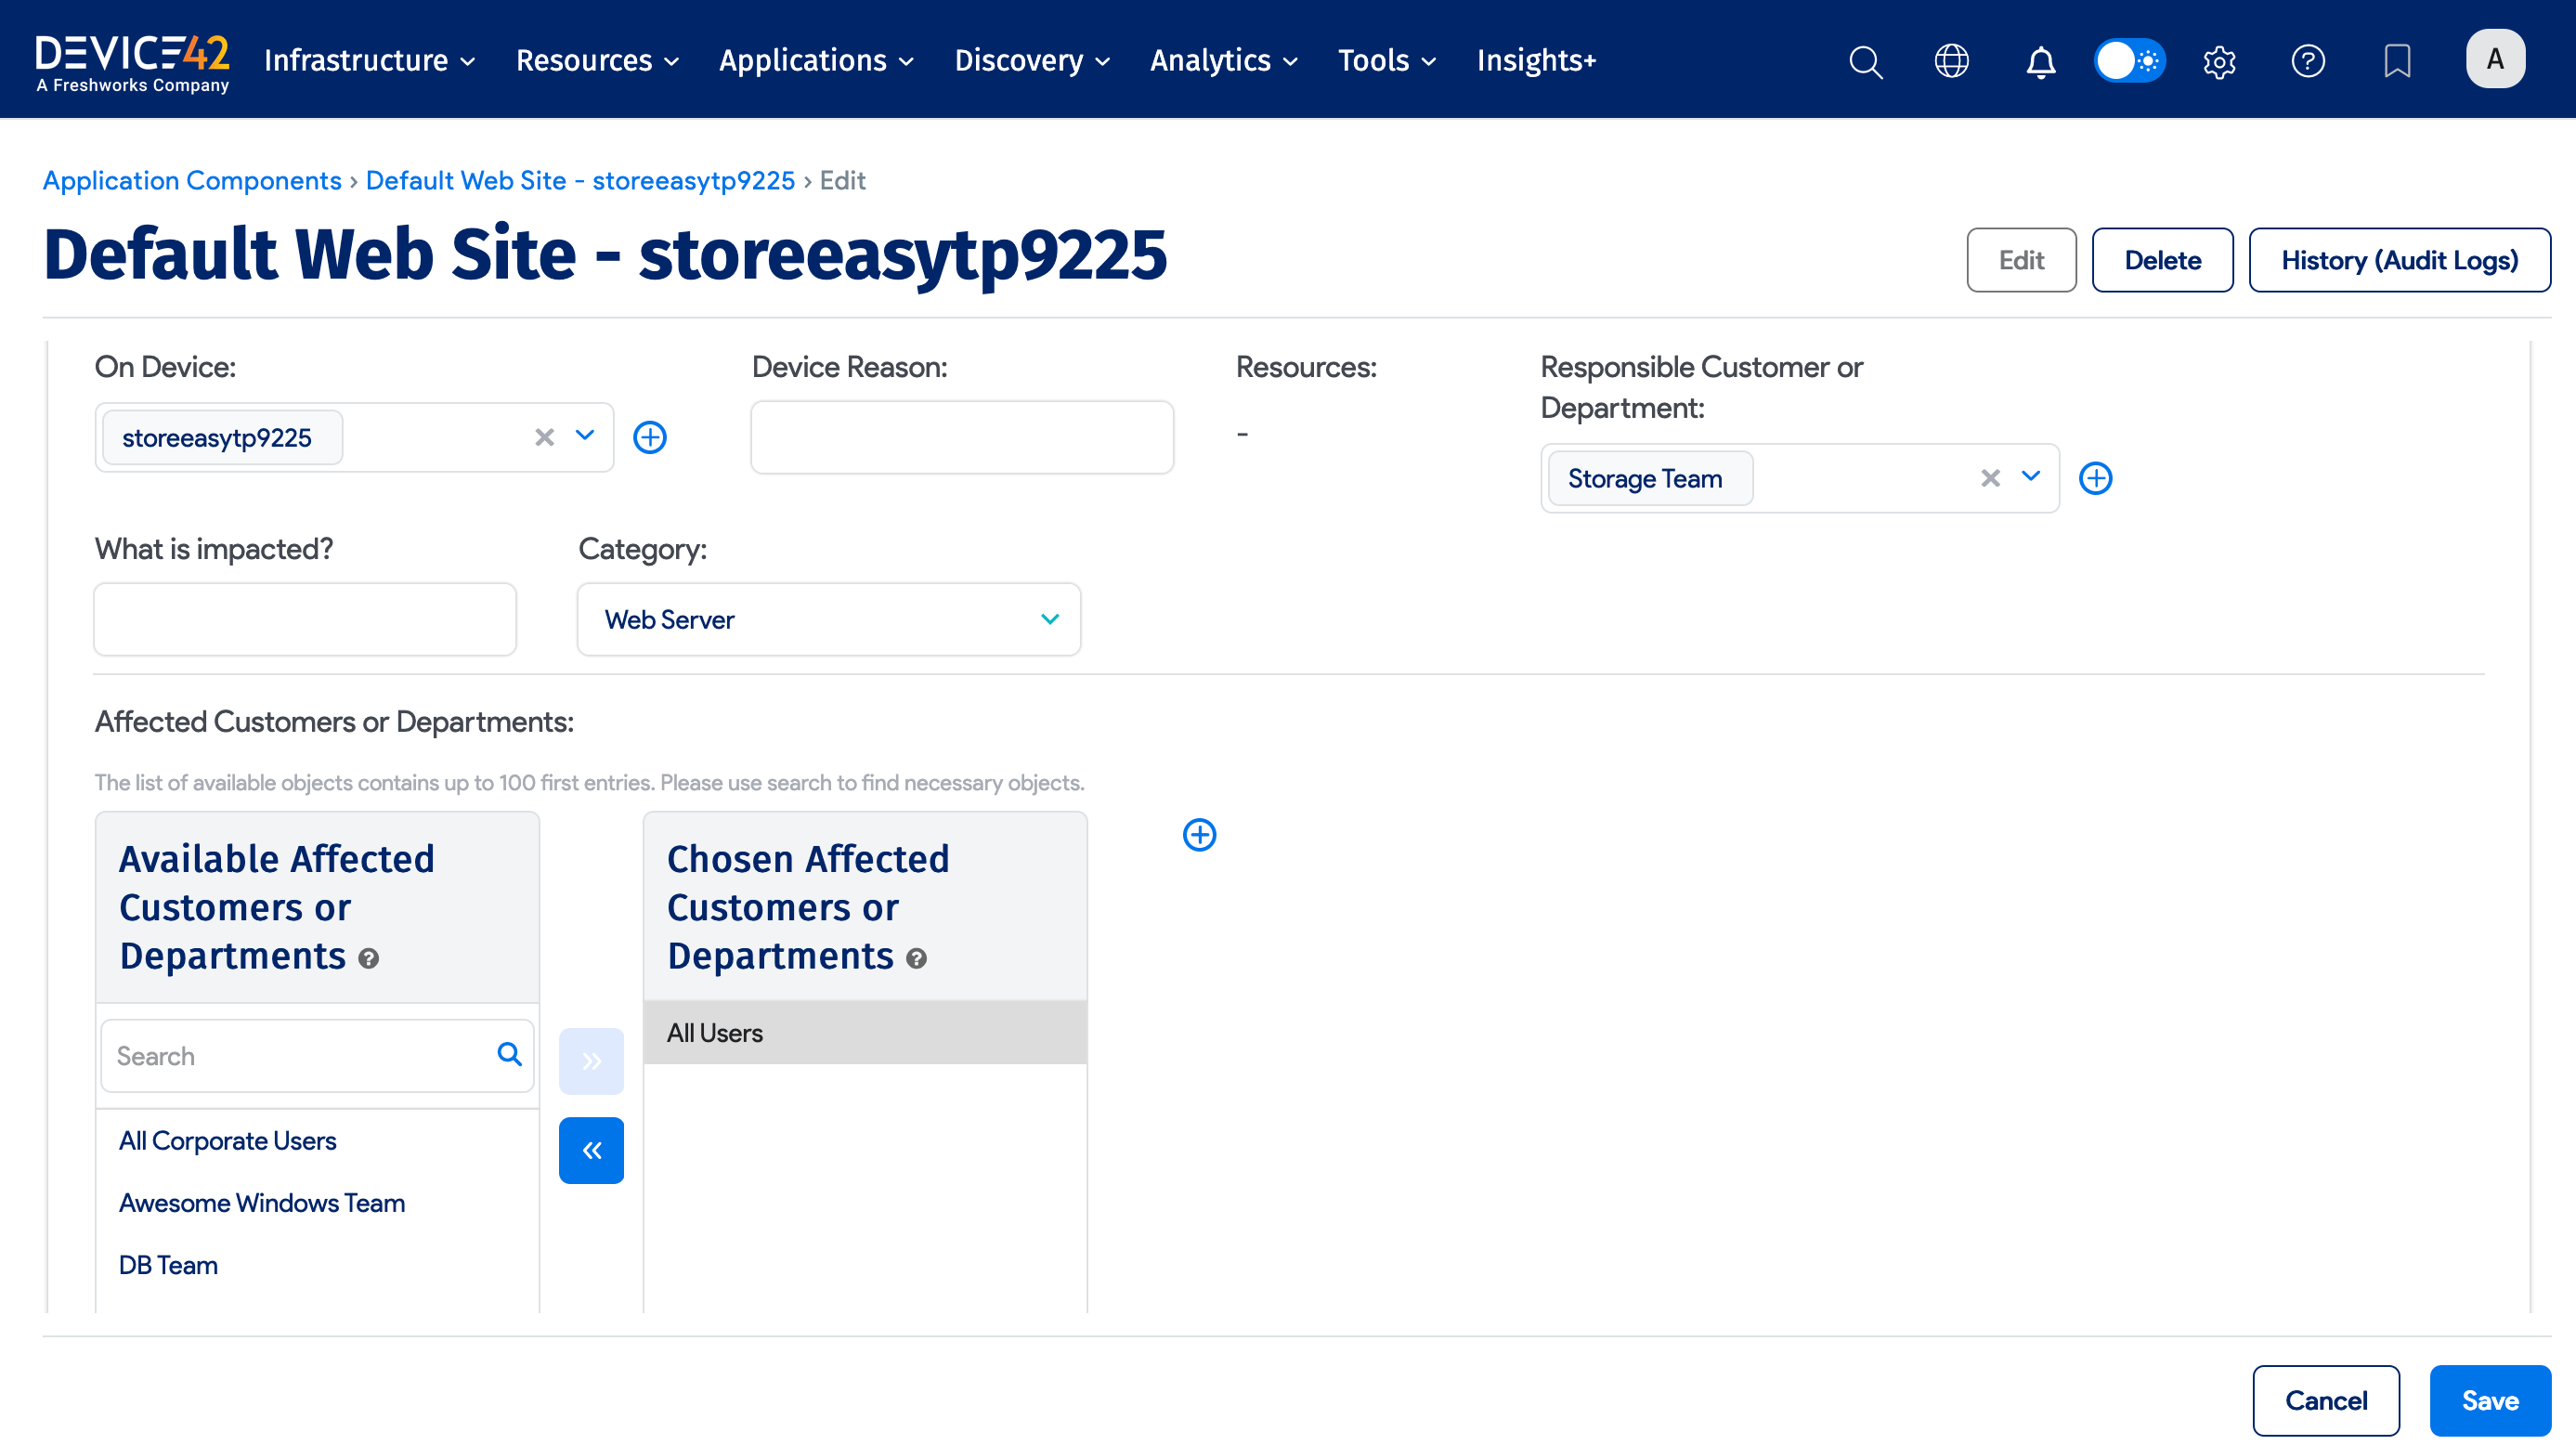This screenshot has height=1445, width=2576.
Task: Expand the Storage Team dropdown
Action: [x=2031, y=478]
